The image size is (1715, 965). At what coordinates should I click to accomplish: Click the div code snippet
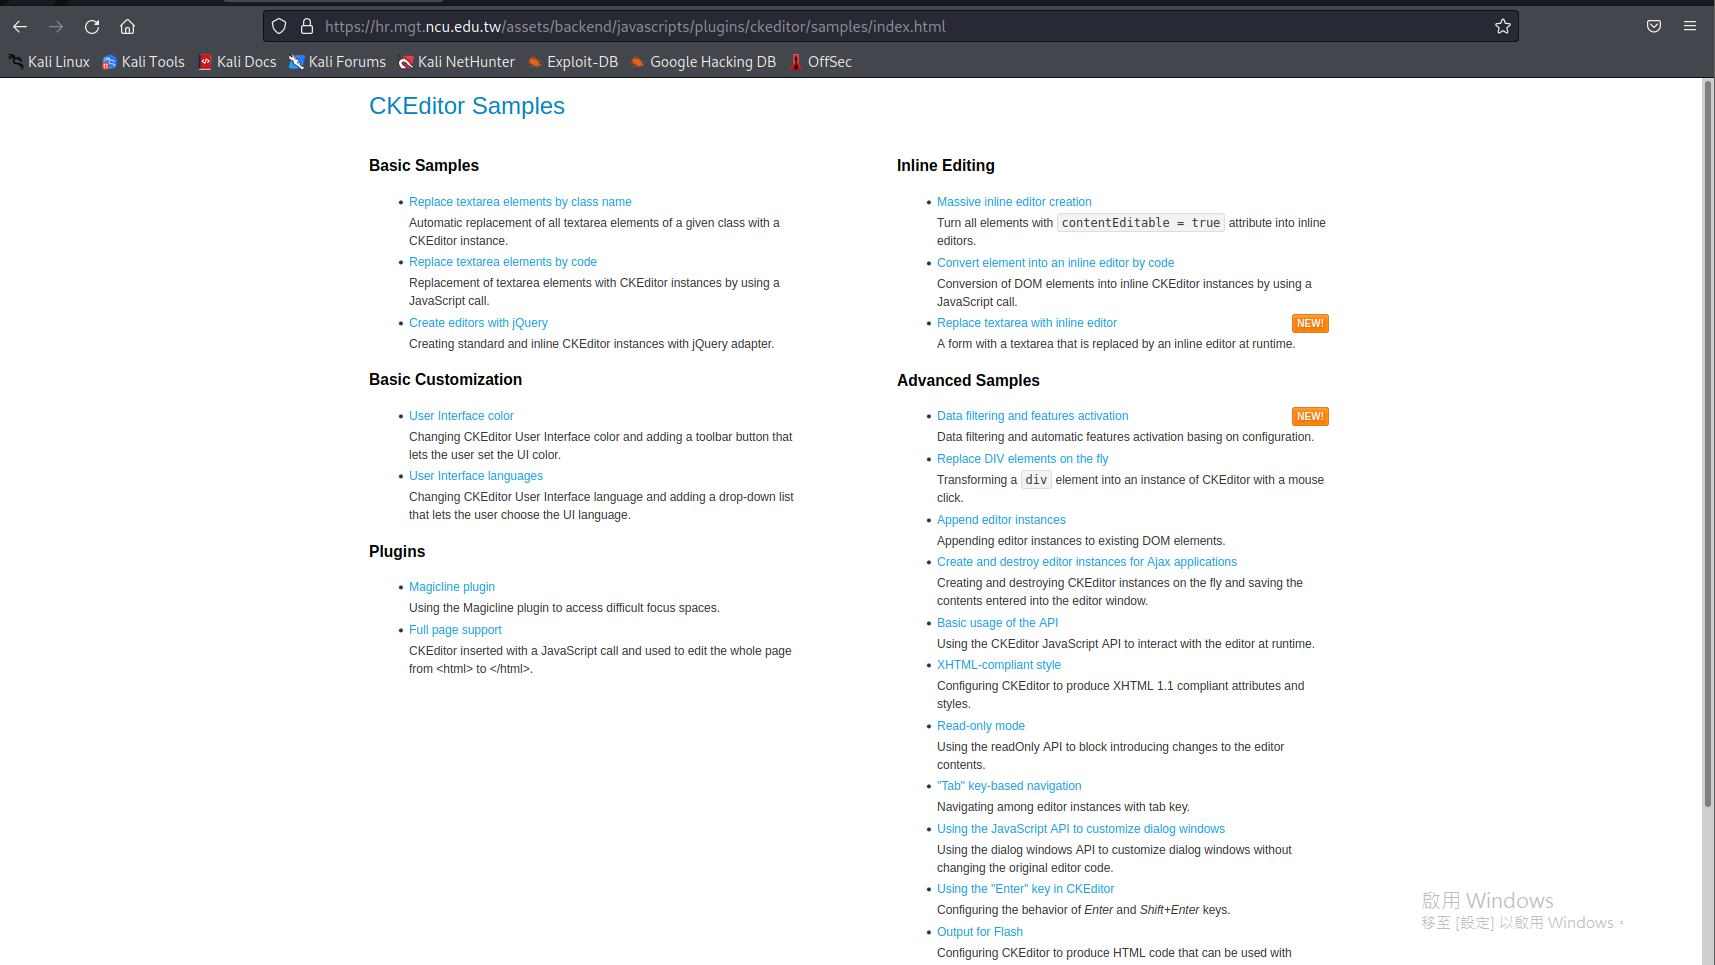click(1036, 480)
